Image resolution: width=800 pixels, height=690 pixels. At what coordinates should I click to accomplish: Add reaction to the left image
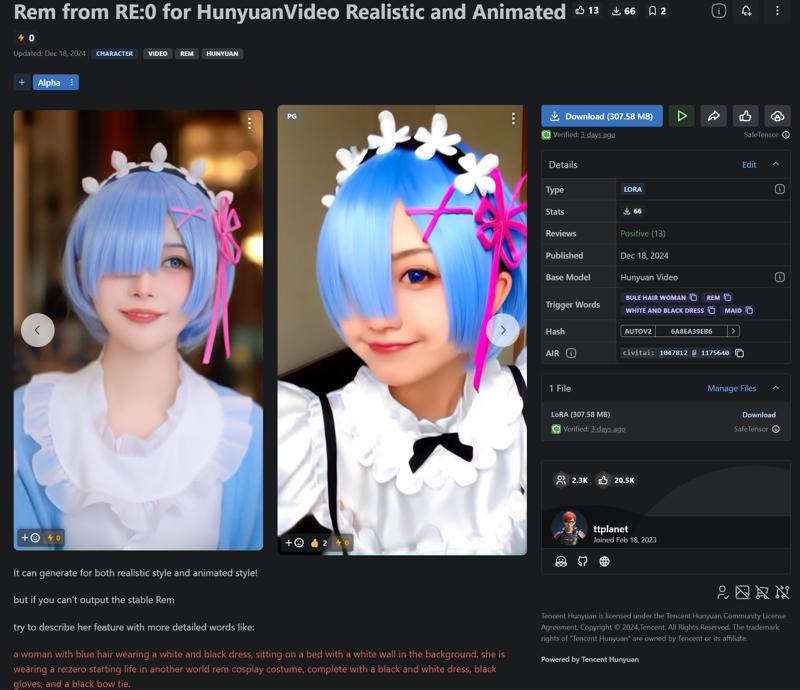pyautogui.click(x=30, y=537)
